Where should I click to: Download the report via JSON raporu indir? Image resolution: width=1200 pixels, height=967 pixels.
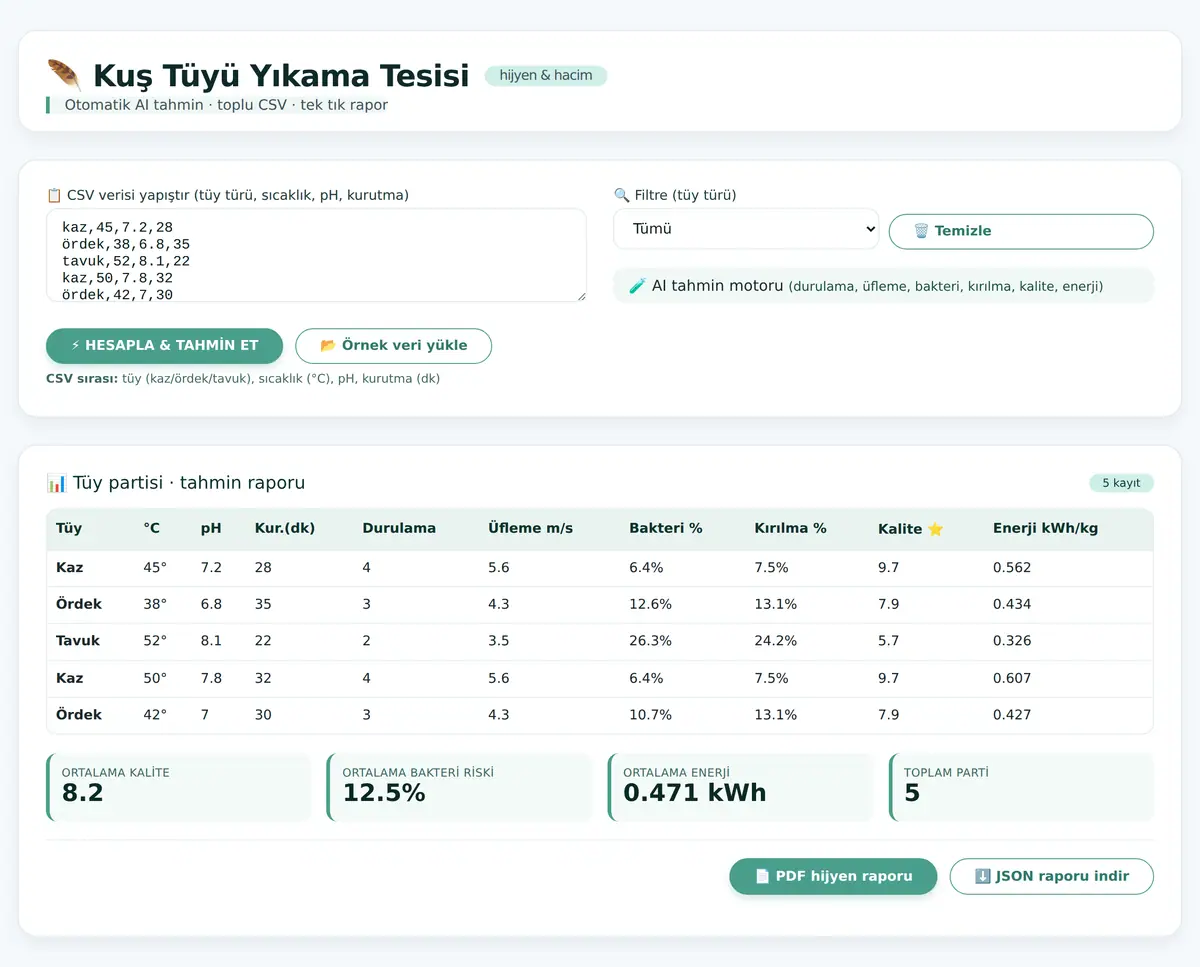click(1051, 876)
